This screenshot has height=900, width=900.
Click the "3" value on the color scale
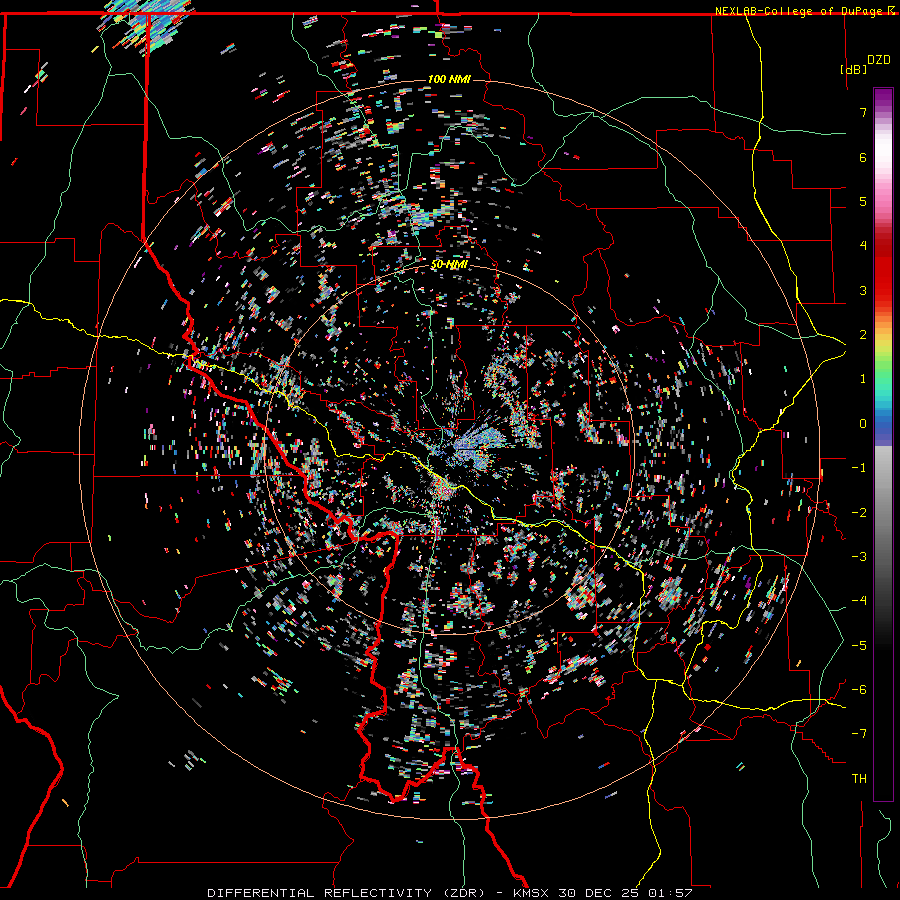coord(863,290)
